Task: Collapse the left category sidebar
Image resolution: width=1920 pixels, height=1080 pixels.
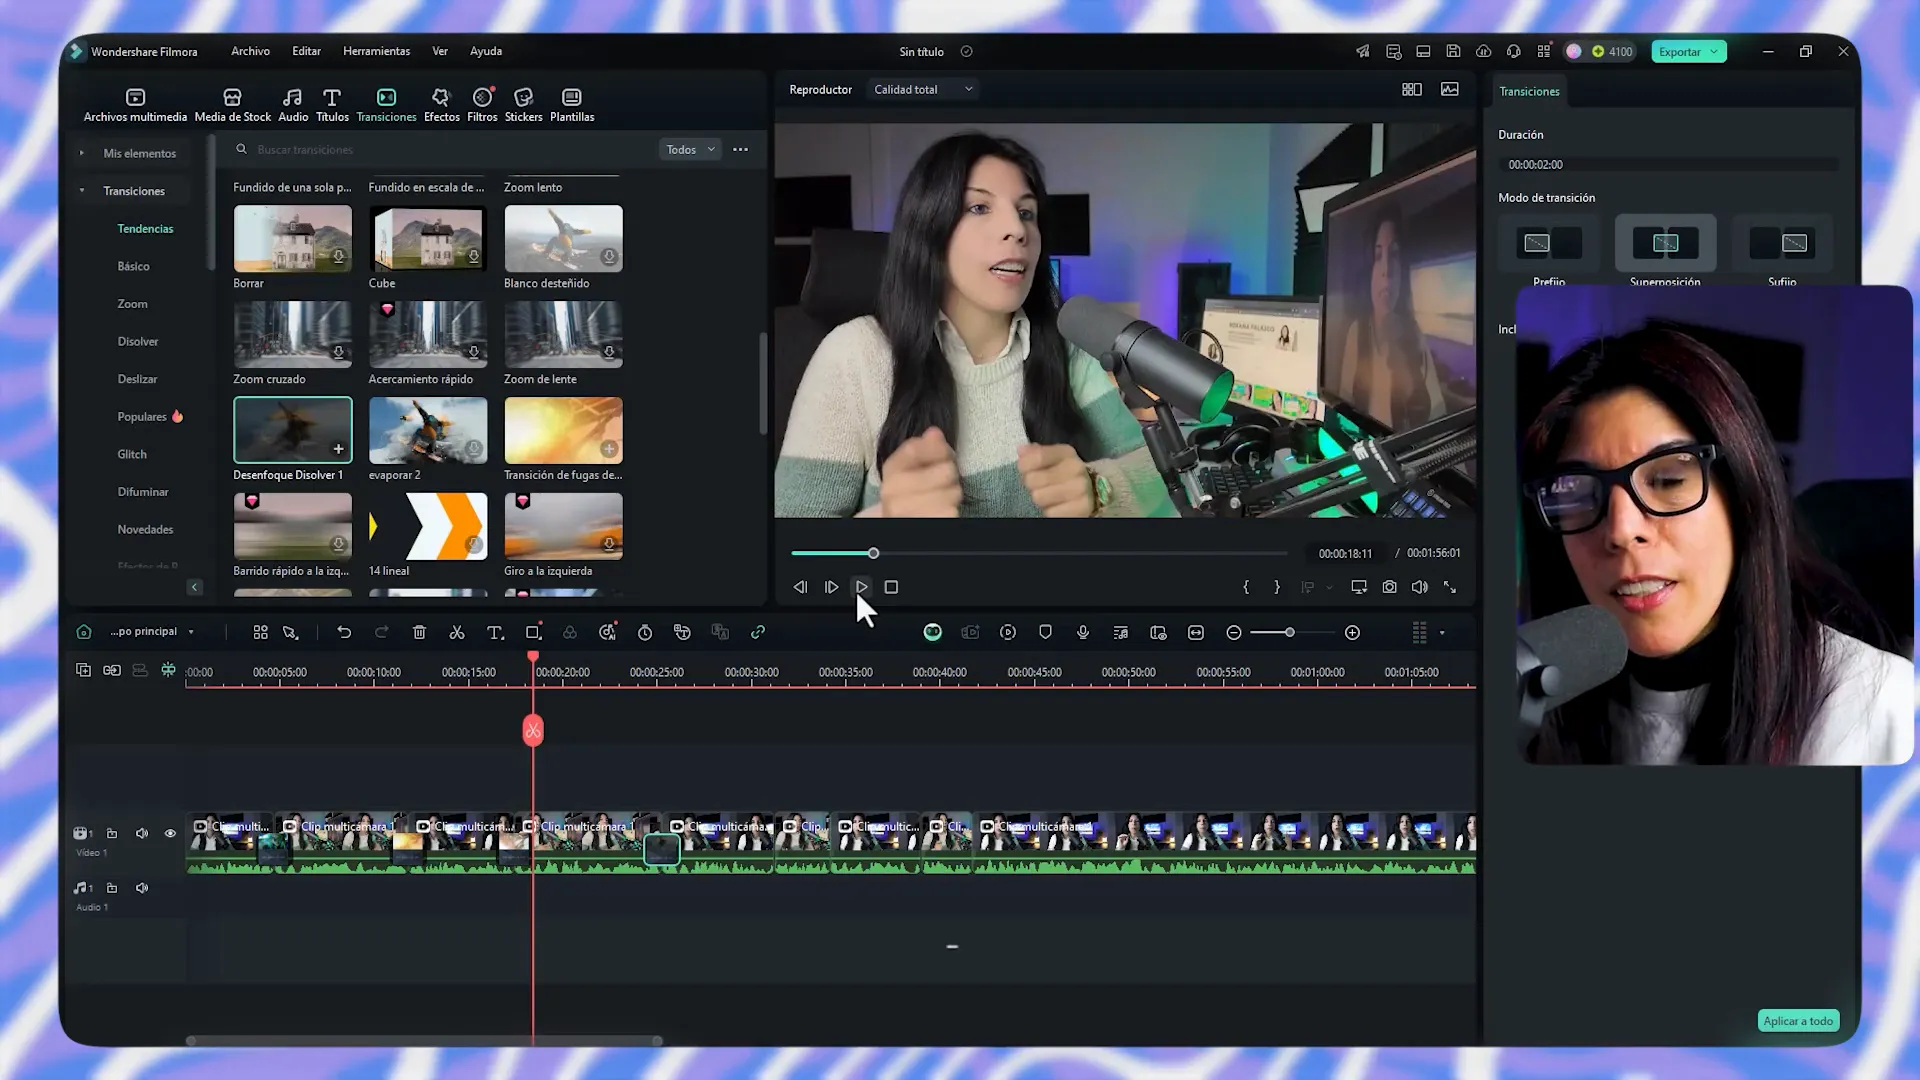Action: click(195, 588)
